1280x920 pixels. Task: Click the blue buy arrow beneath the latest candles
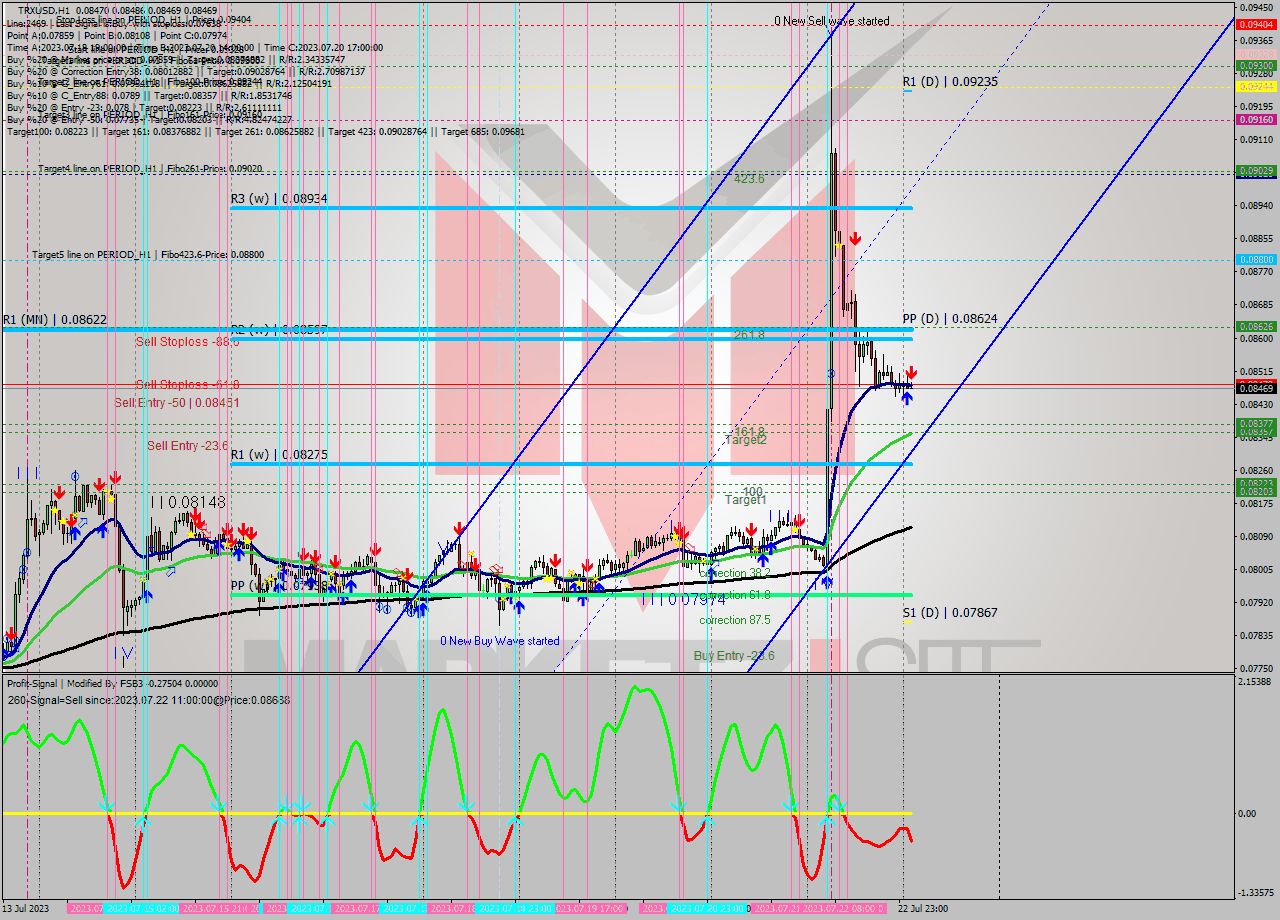[x=906, y=397]
